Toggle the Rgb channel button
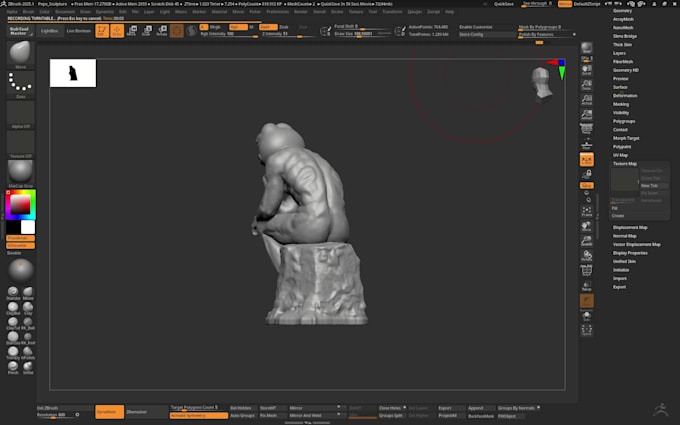Viewport: 680px width, 425px height. click(x=238, y=27)
